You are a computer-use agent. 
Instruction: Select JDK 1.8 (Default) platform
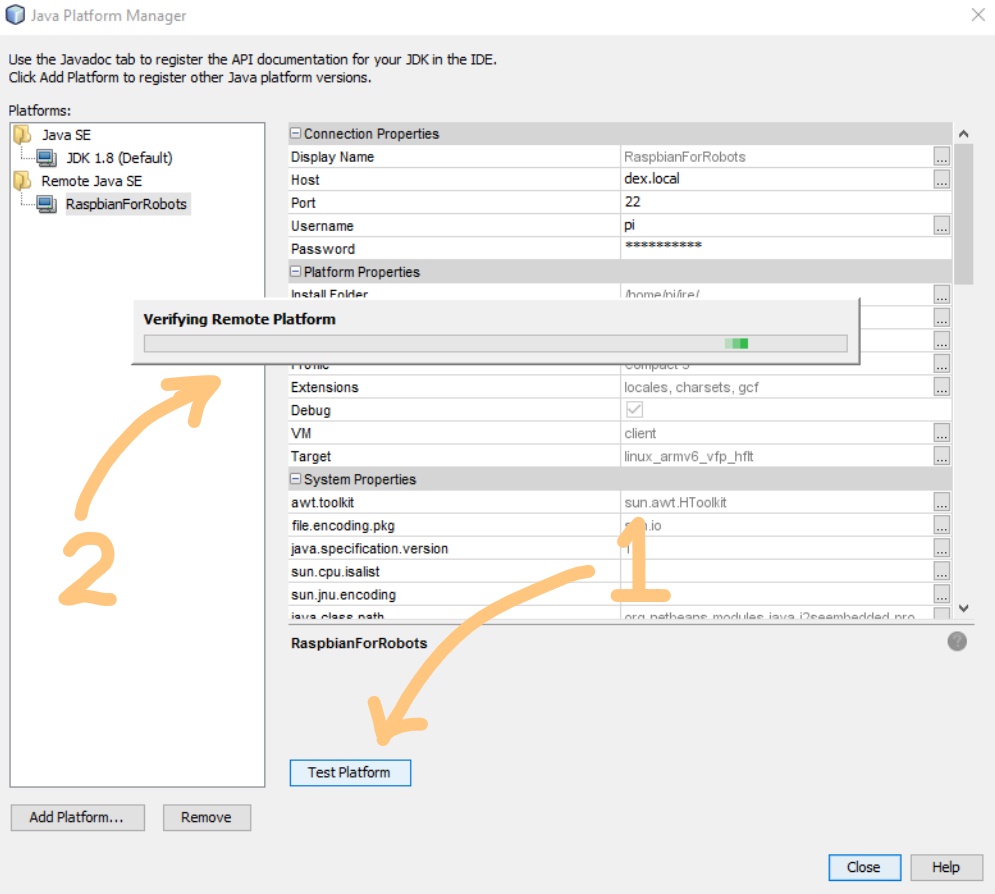coord(119,158)
